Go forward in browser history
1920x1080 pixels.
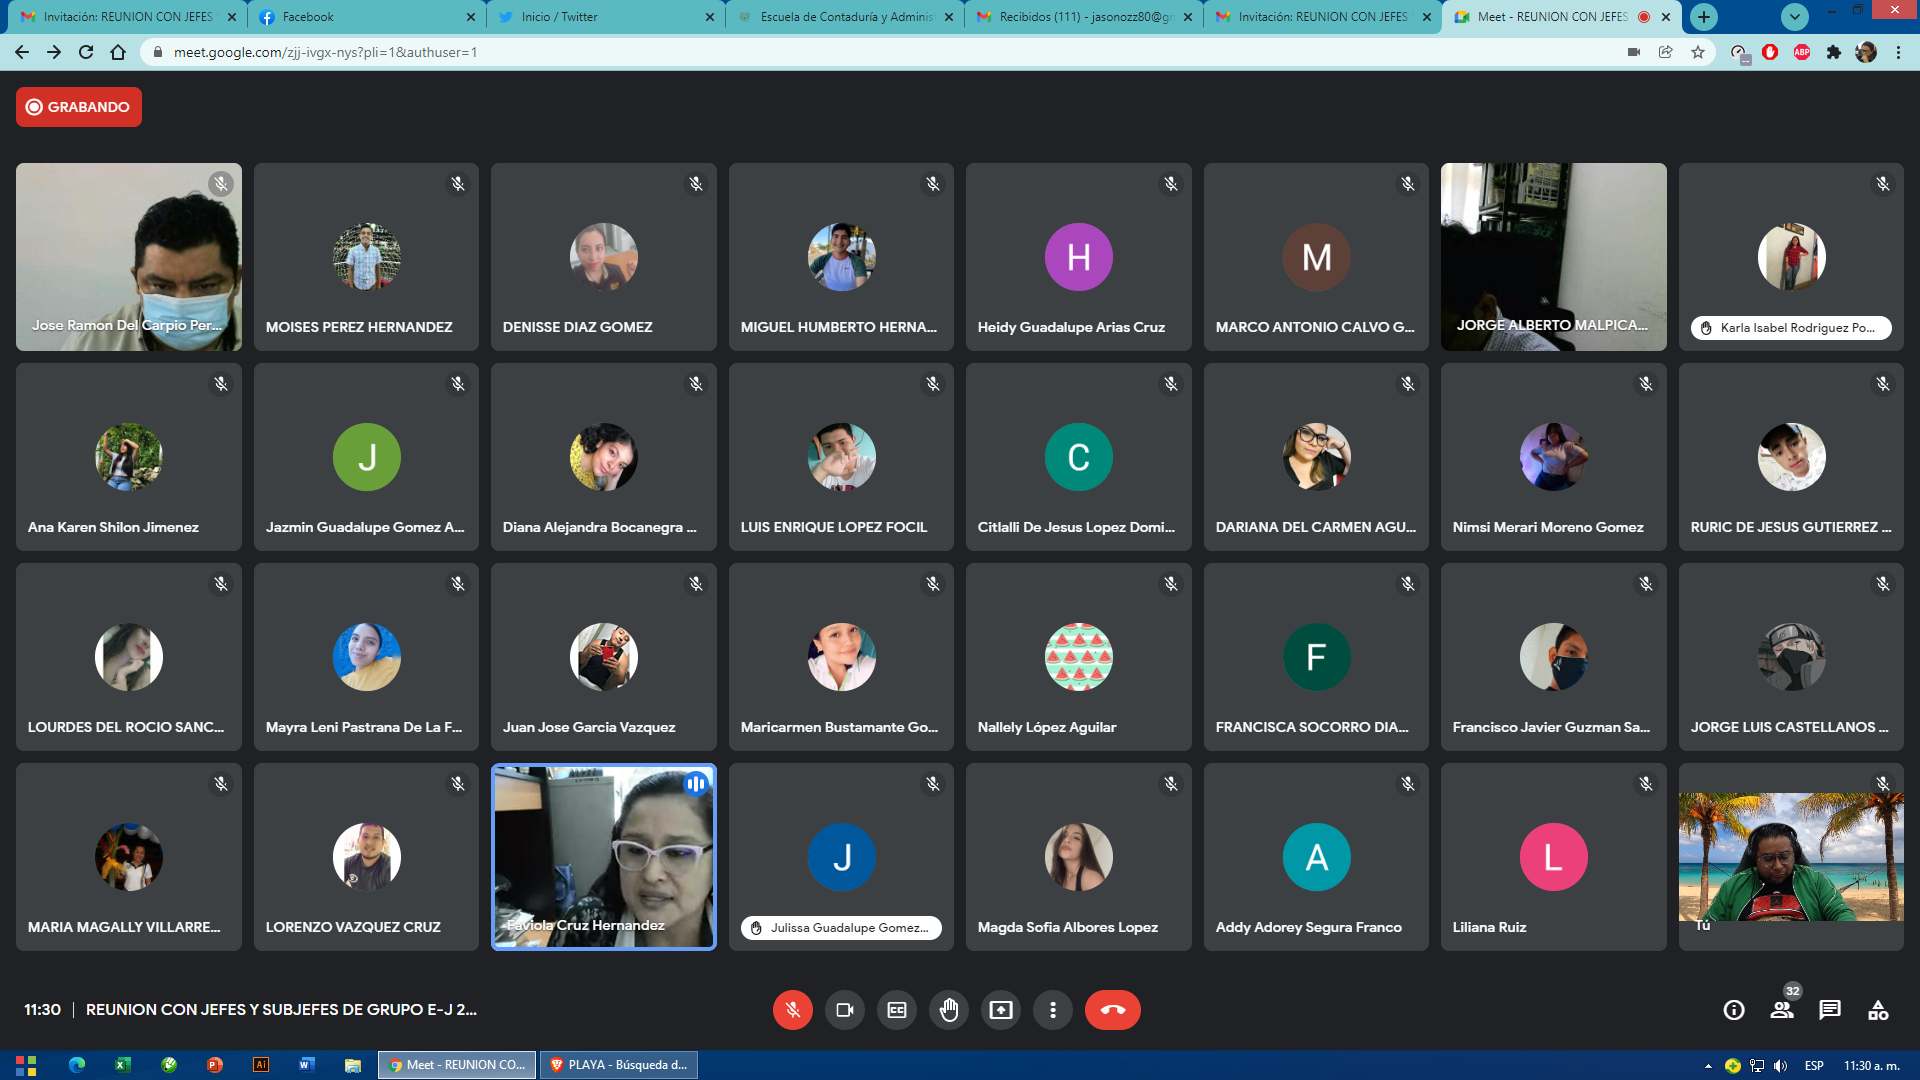click(54, 52)
